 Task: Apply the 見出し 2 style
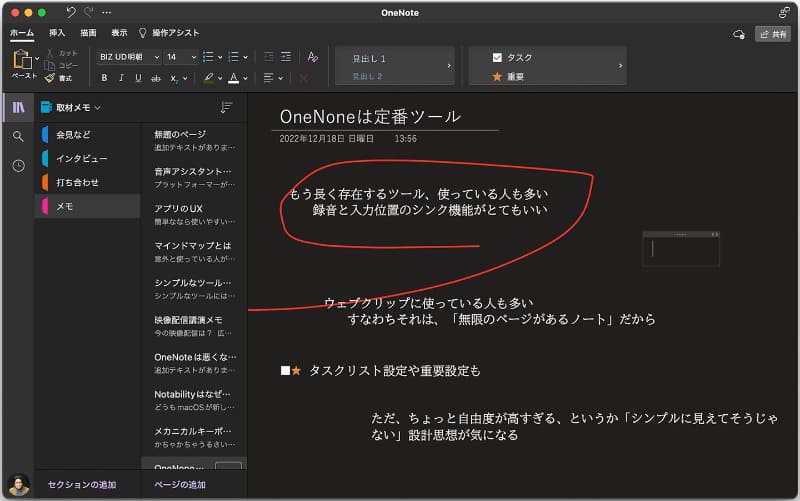[367, 77]
